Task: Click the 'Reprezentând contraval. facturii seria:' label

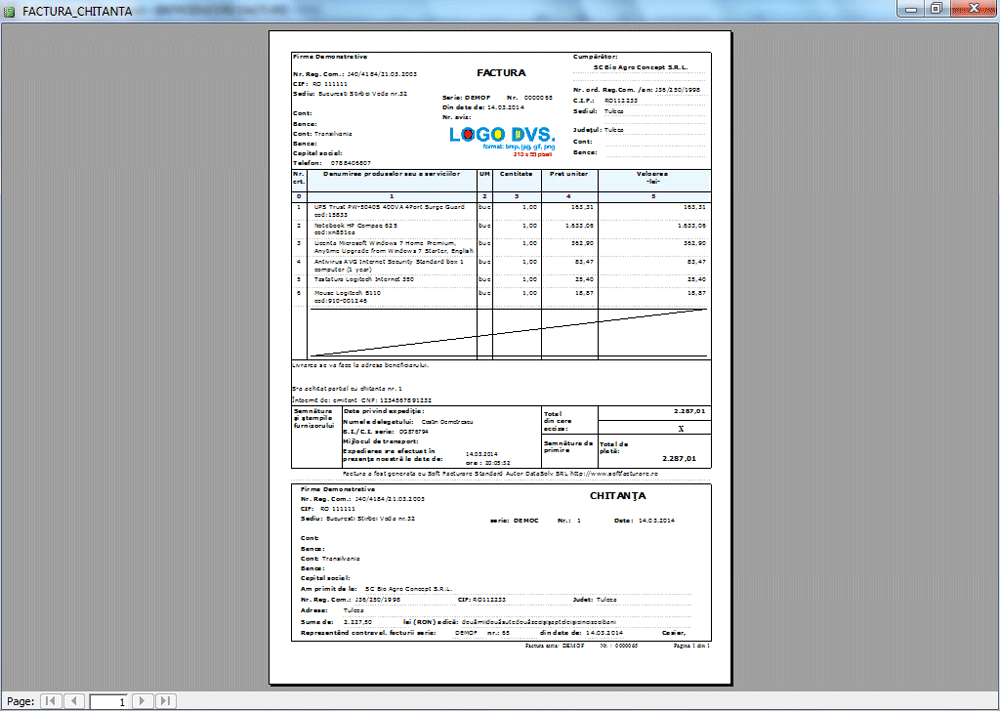Action: tap(368, 633)
